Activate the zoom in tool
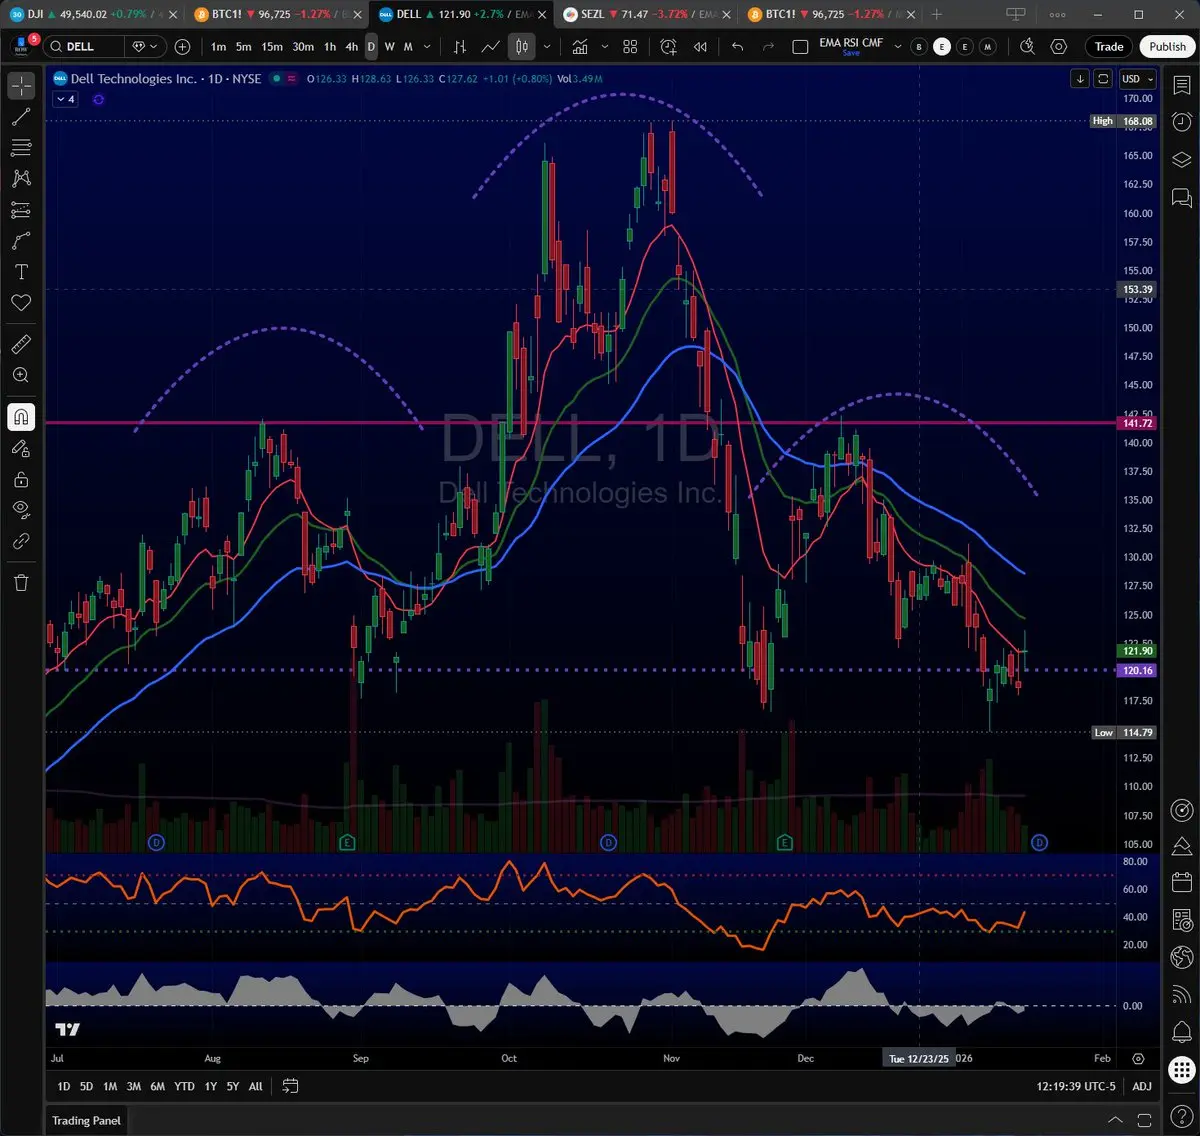 (21, 375)
